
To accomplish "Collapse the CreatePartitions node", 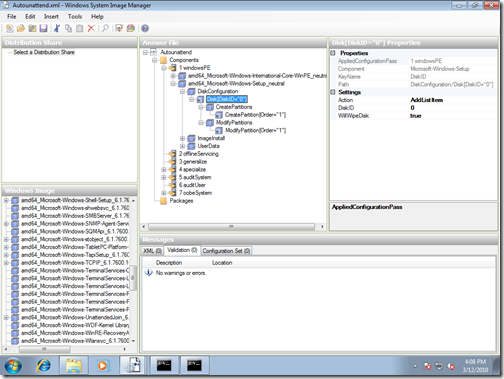I will point(201,107).
